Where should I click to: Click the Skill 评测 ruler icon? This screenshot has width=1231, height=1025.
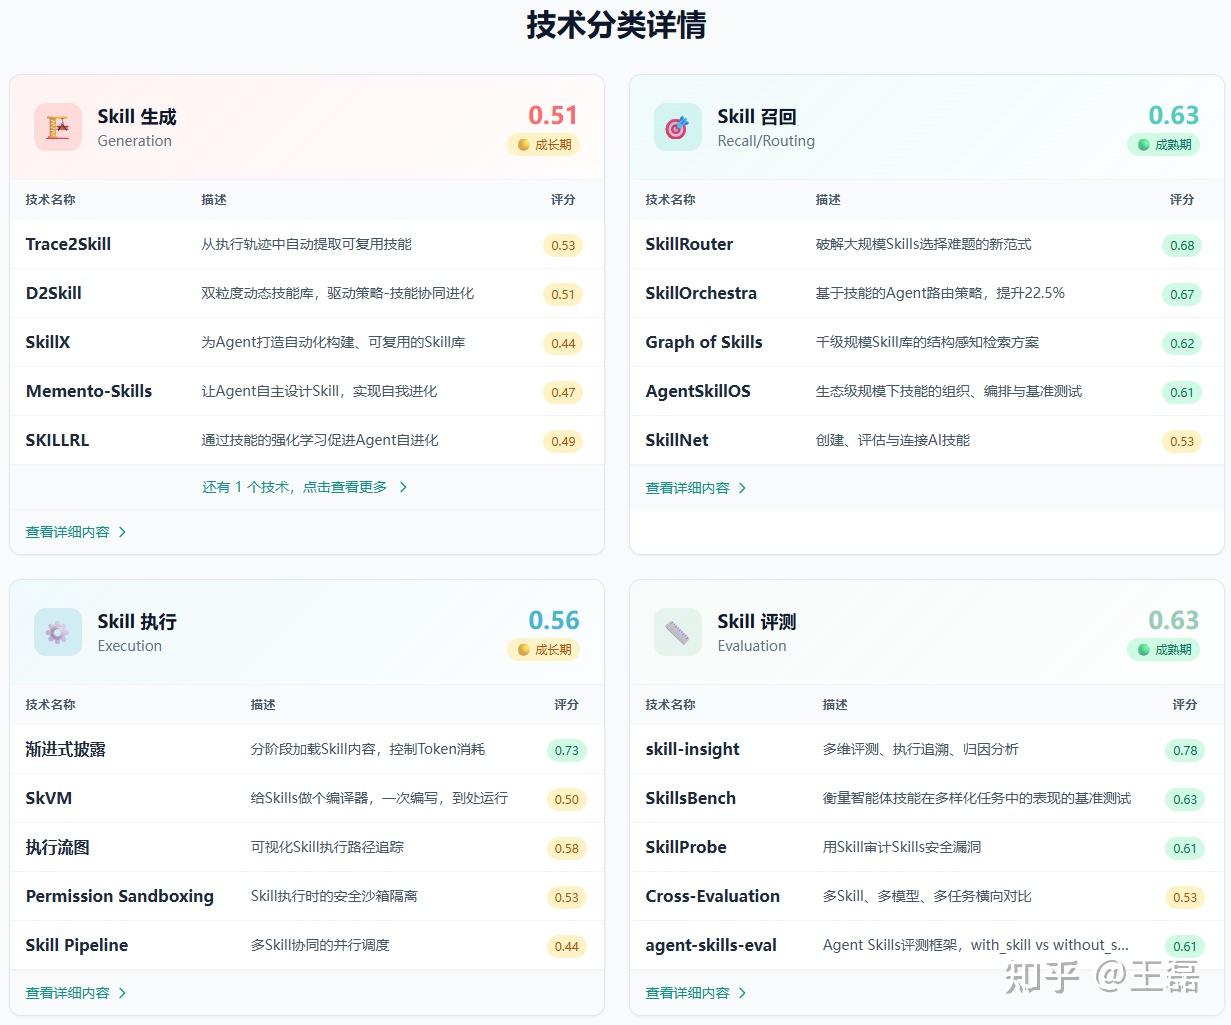678,633
